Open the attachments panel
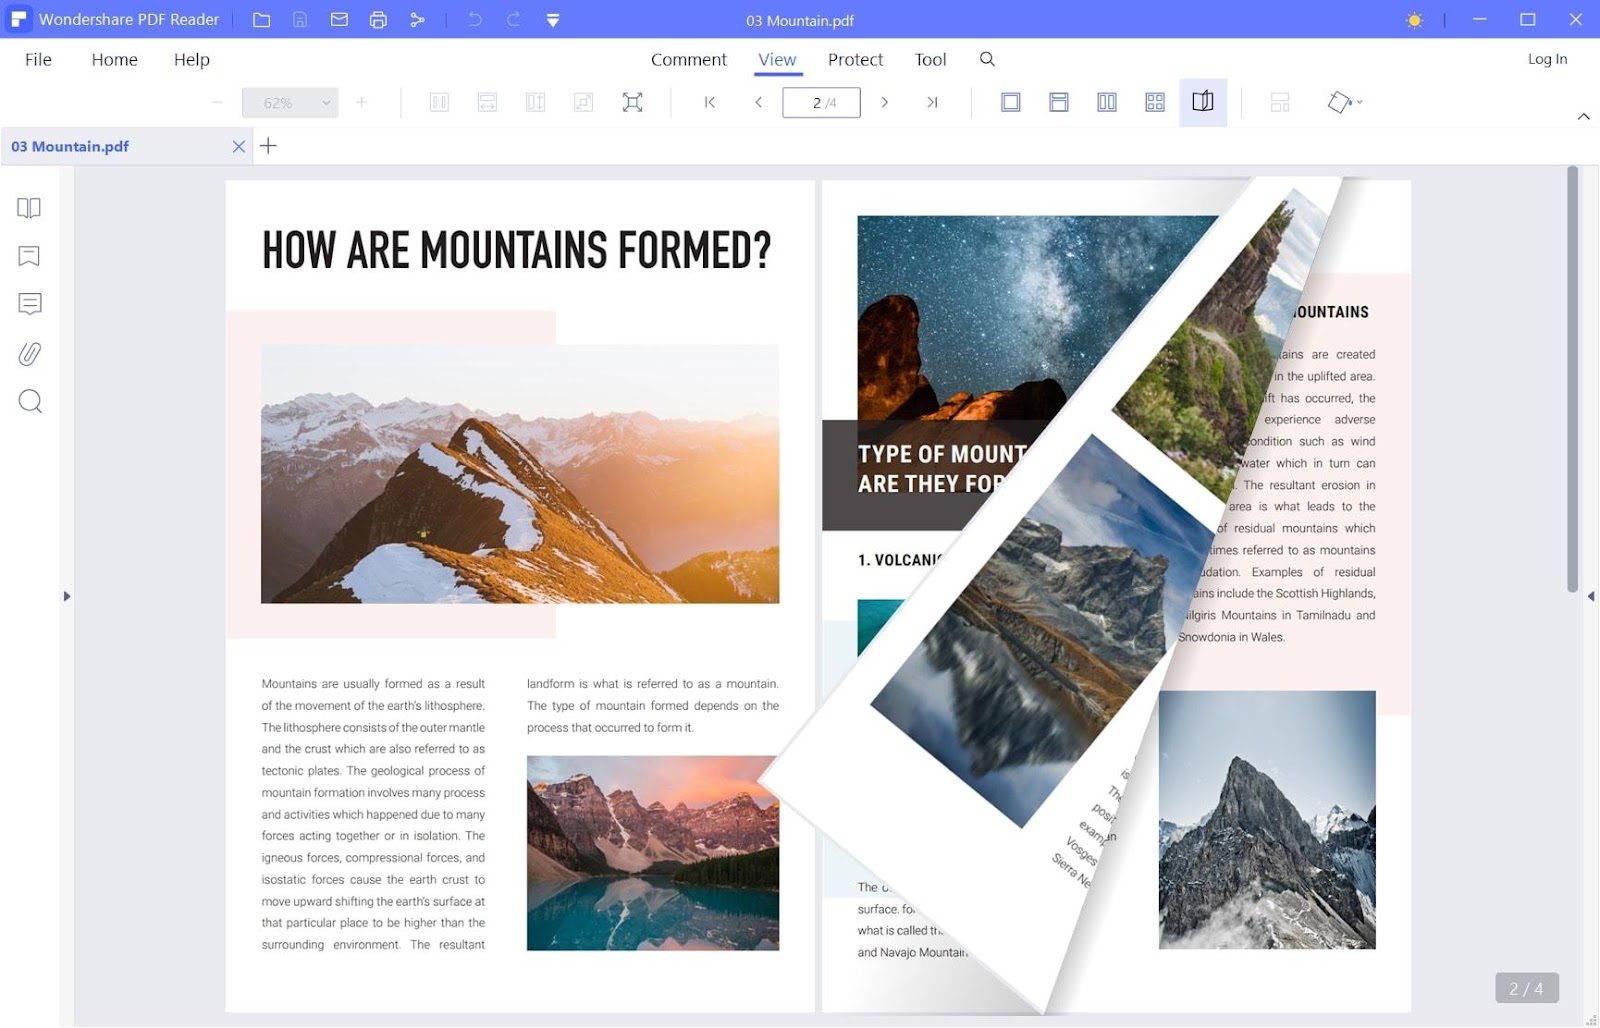 click(x=30, y=353)
